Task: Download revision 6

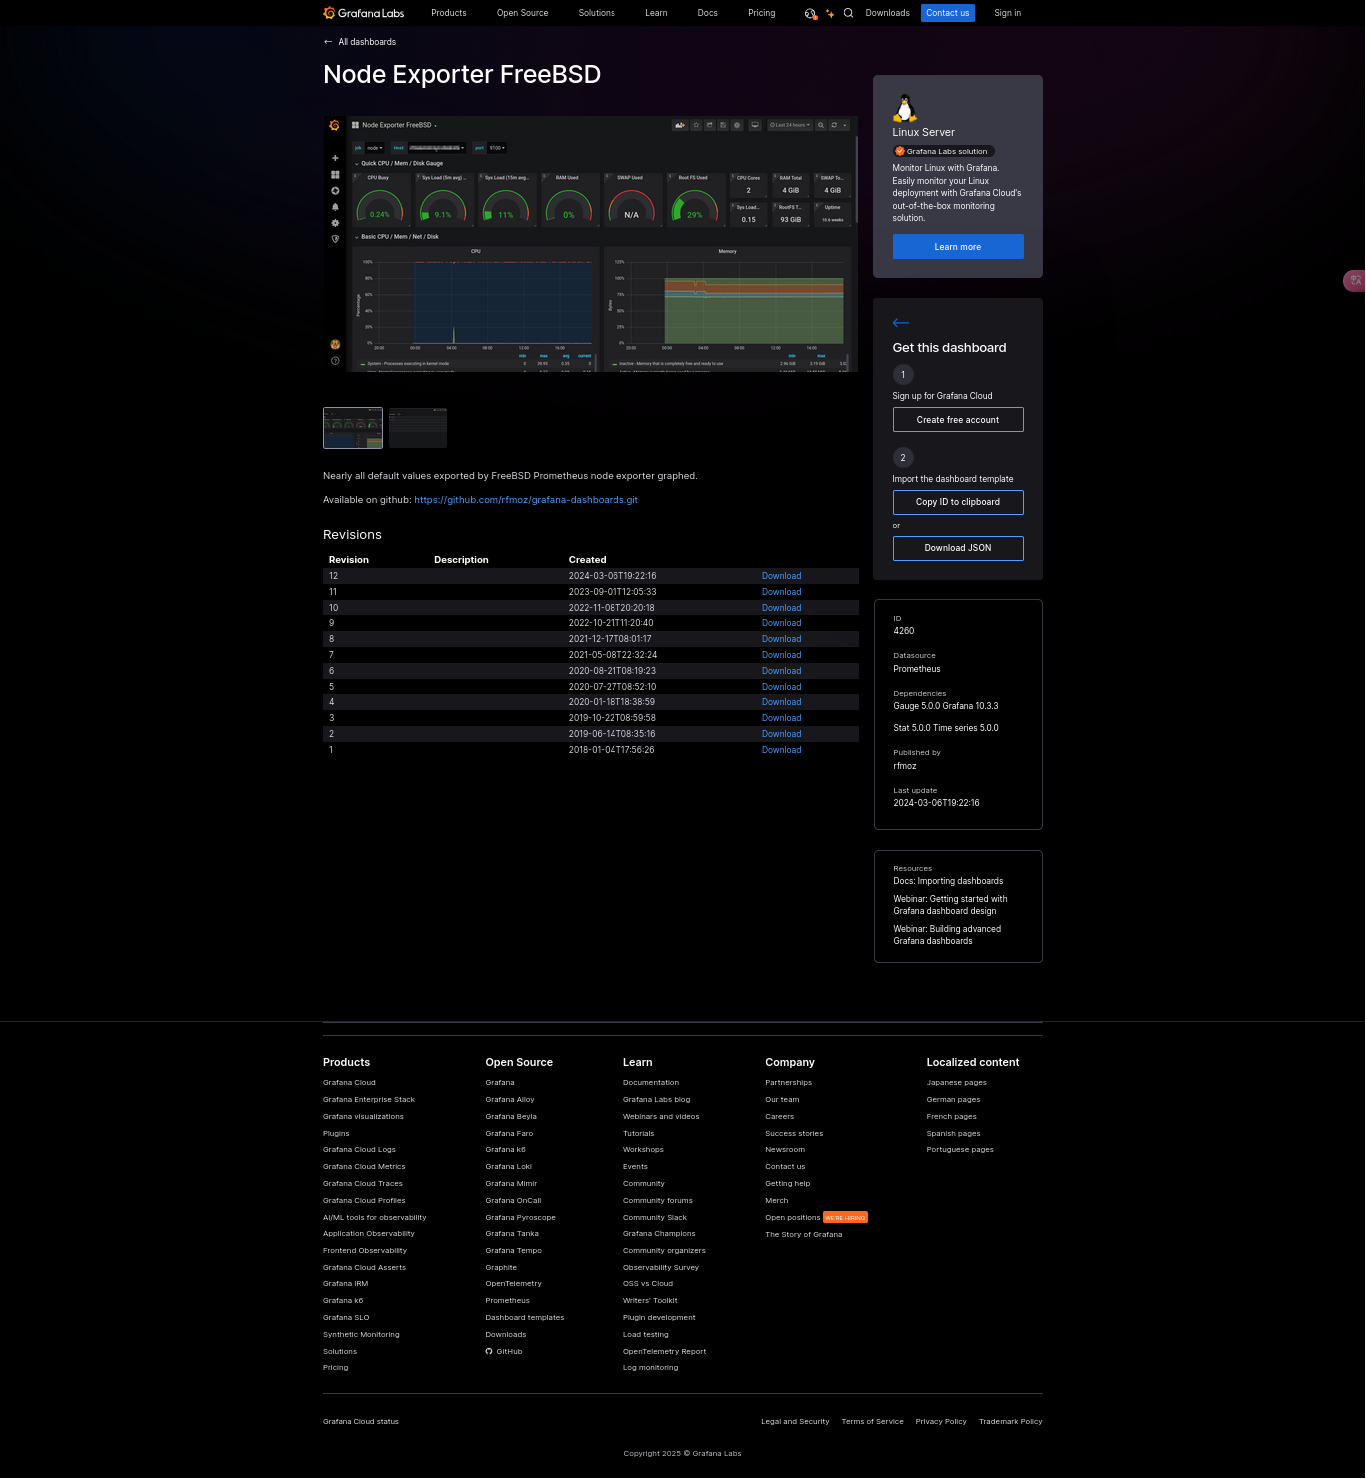Action: coord(782,671)
